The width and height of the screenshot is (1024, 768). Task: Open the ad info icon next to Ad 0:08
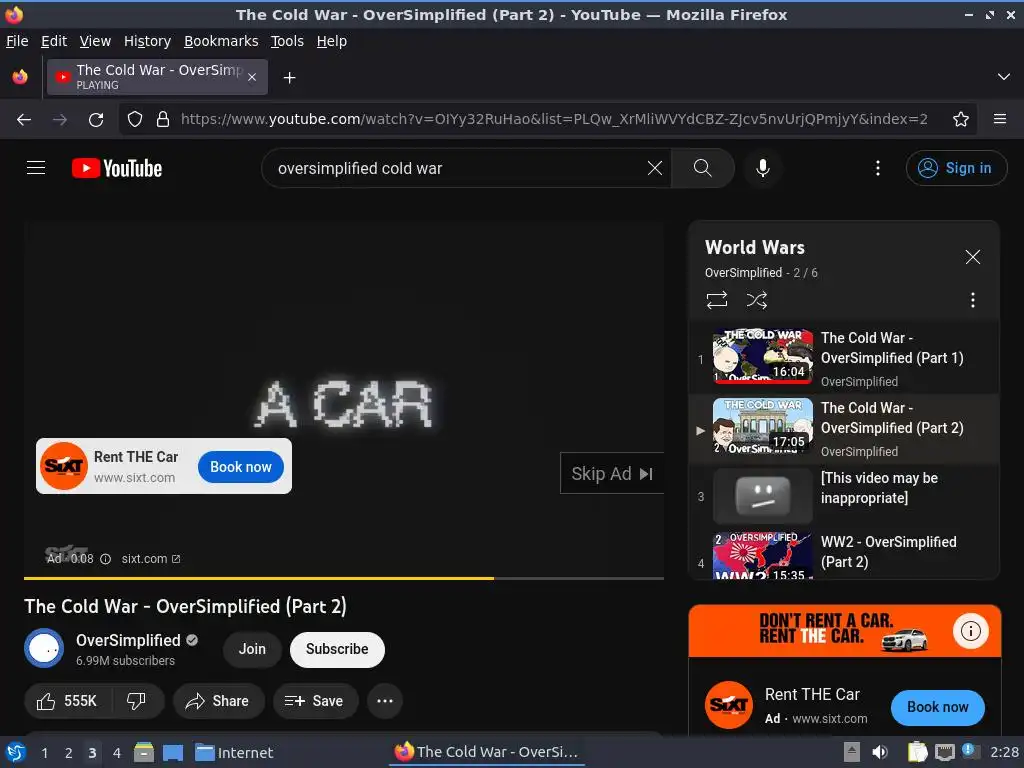pyautogui.click(x=105, y=559)
